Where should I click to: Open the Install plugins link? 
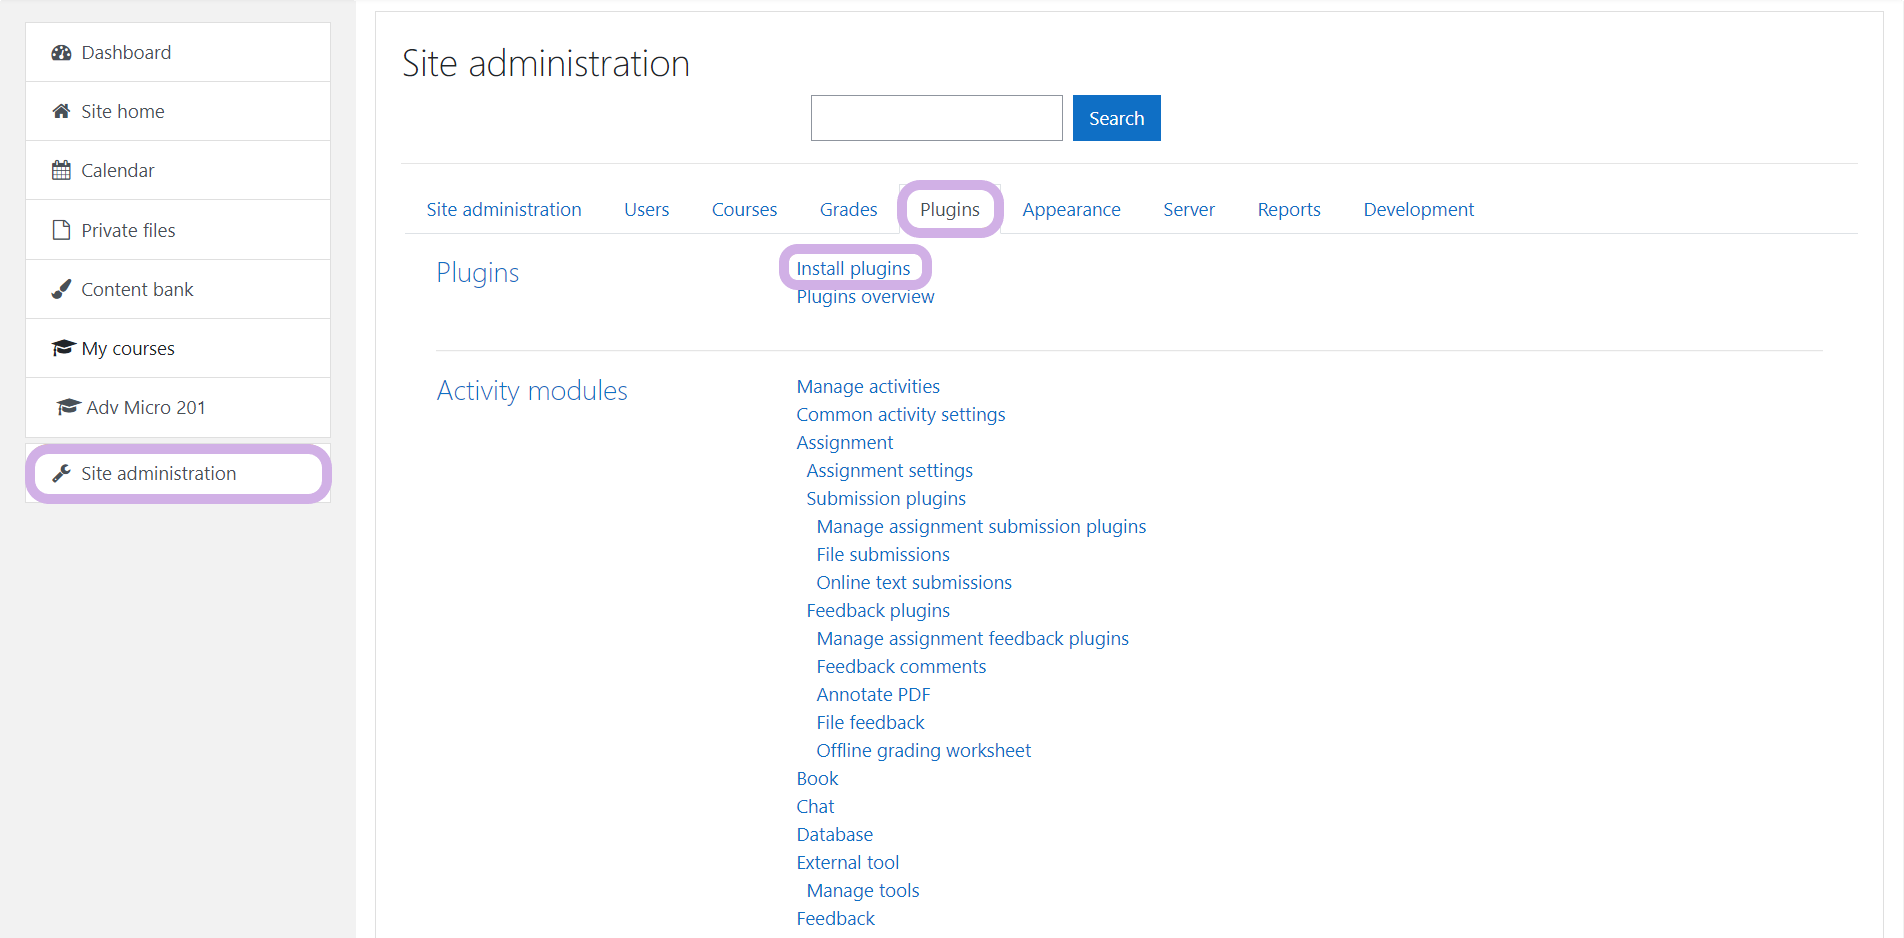pos(853,268)
